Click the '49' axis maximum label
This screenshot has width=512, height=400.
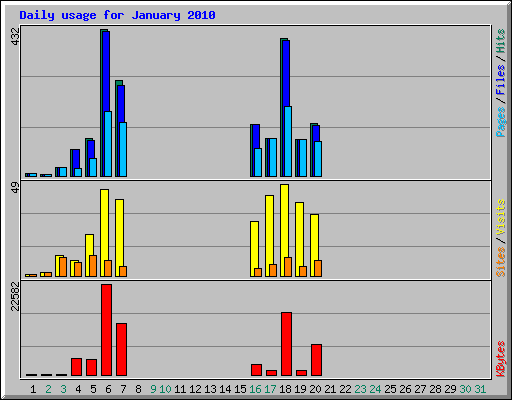click(x=15, y=188)
